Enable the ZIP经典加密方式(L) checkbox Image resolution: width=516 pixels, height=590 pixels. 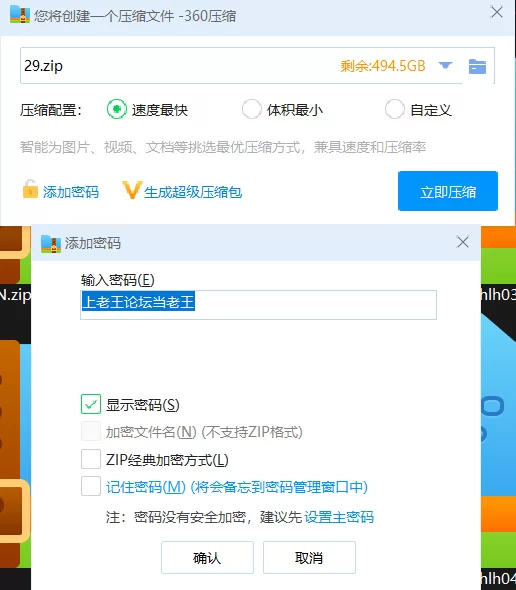tap(91, 459)
